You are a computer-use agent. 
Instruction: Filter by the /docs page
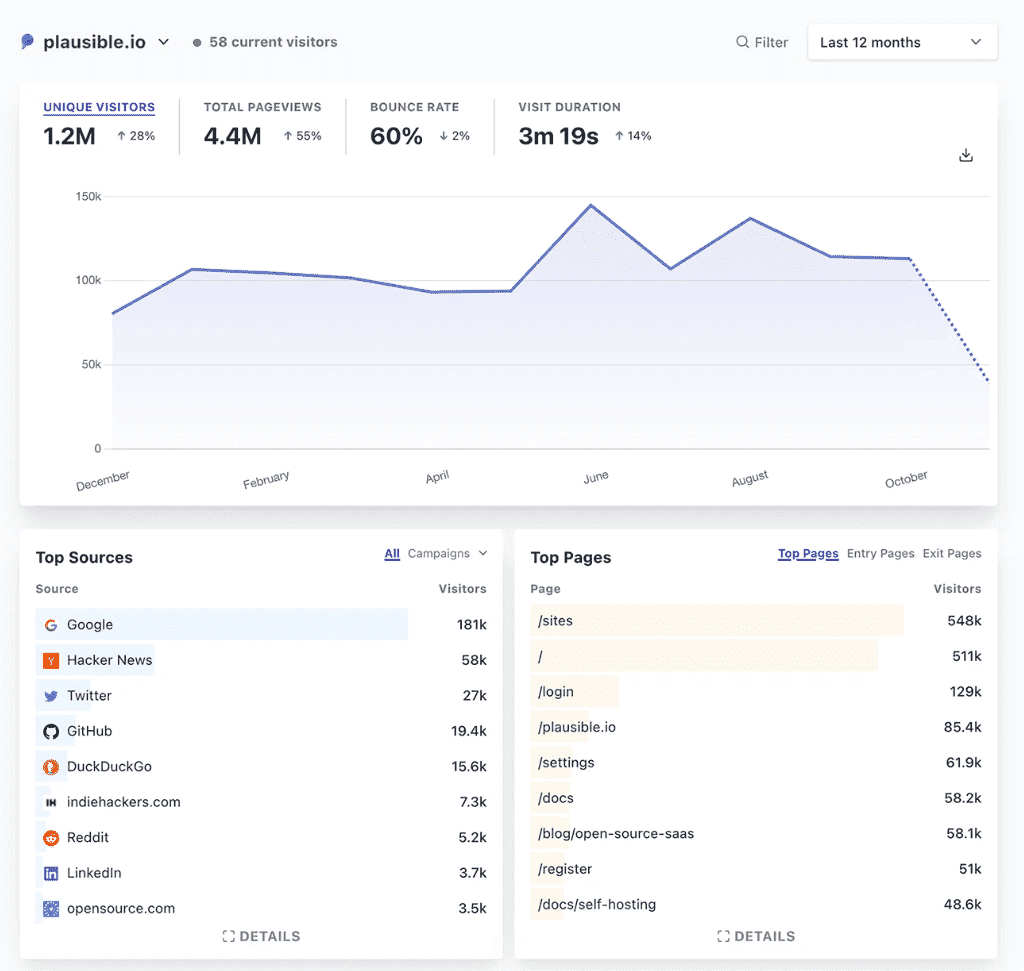[x=556, y=798]
